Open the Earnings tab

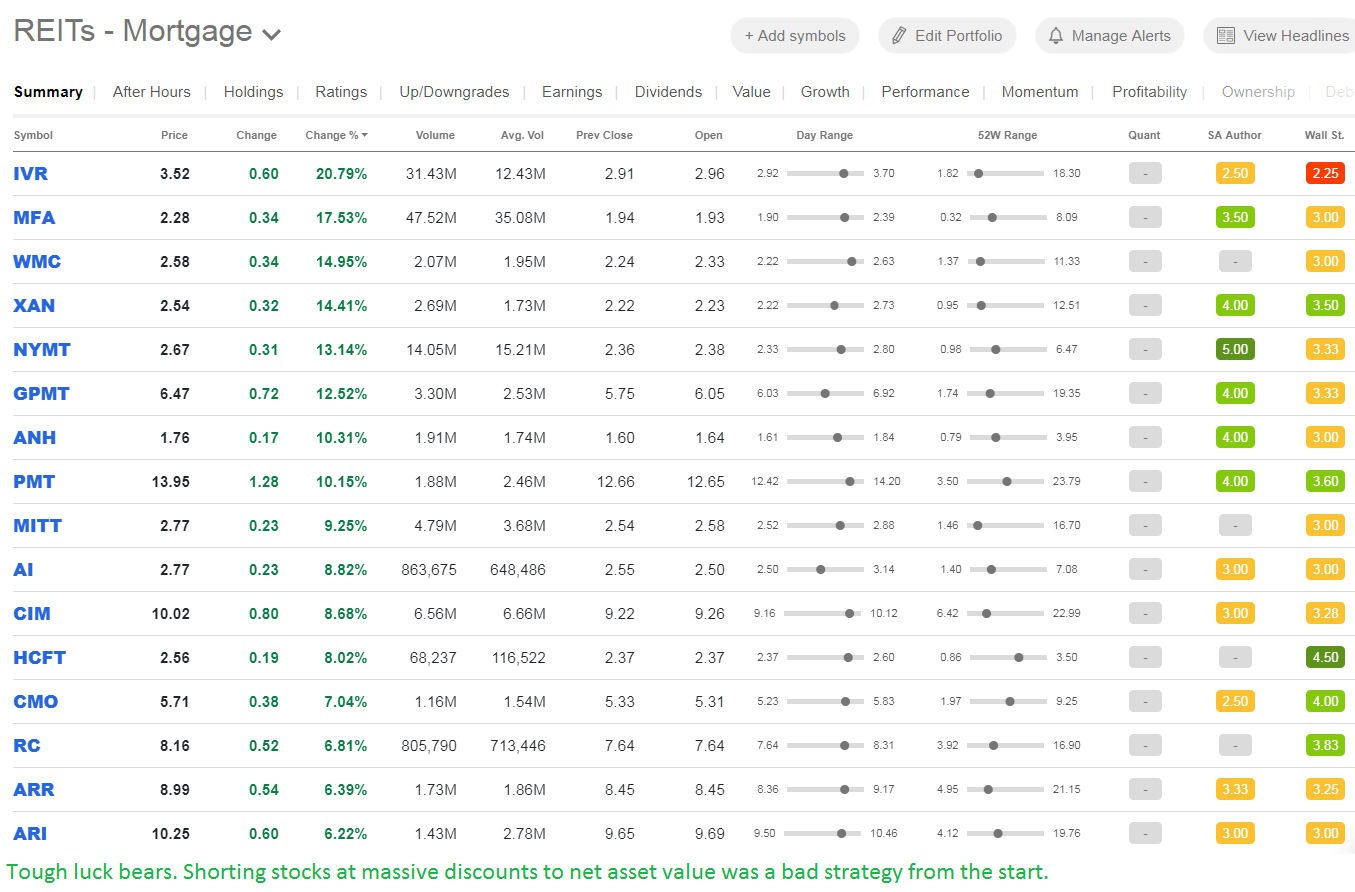point(572,92)
